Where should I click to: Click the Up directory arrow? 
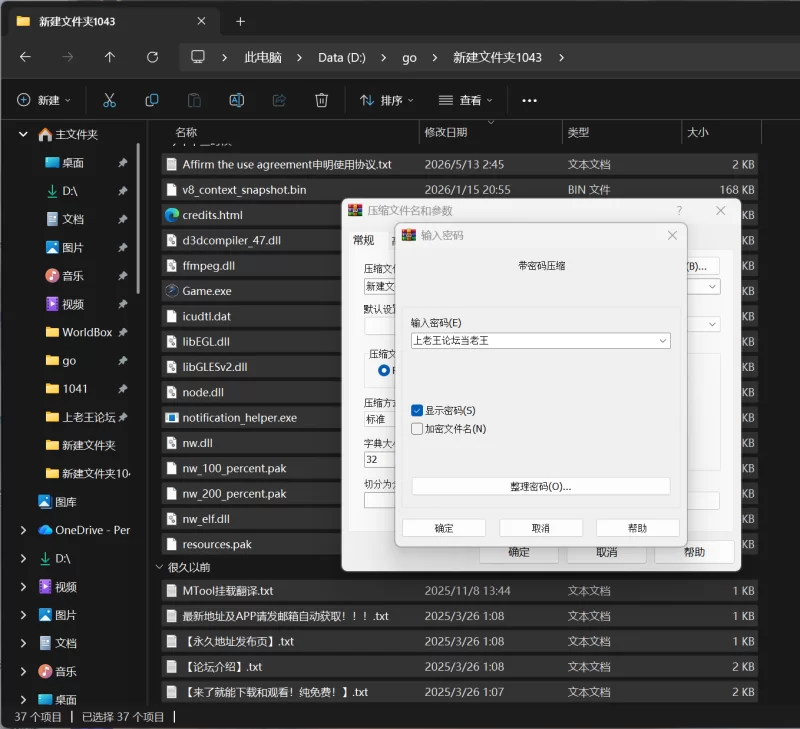click(x=110, y=57)
